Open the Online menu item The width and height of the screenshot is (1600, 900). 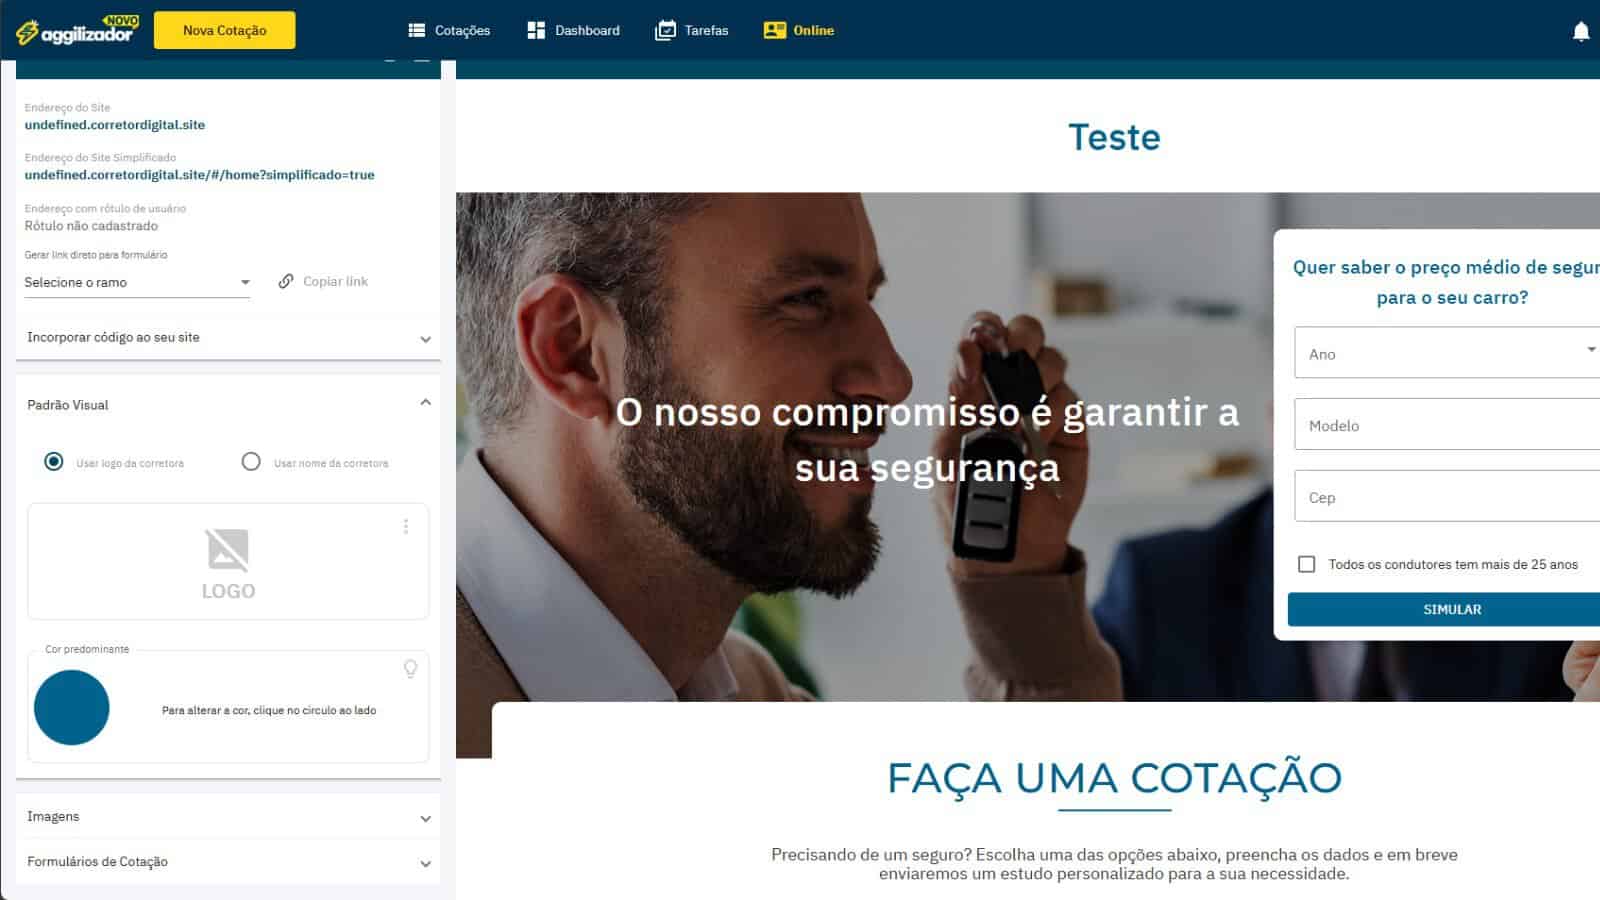(799, 30)
